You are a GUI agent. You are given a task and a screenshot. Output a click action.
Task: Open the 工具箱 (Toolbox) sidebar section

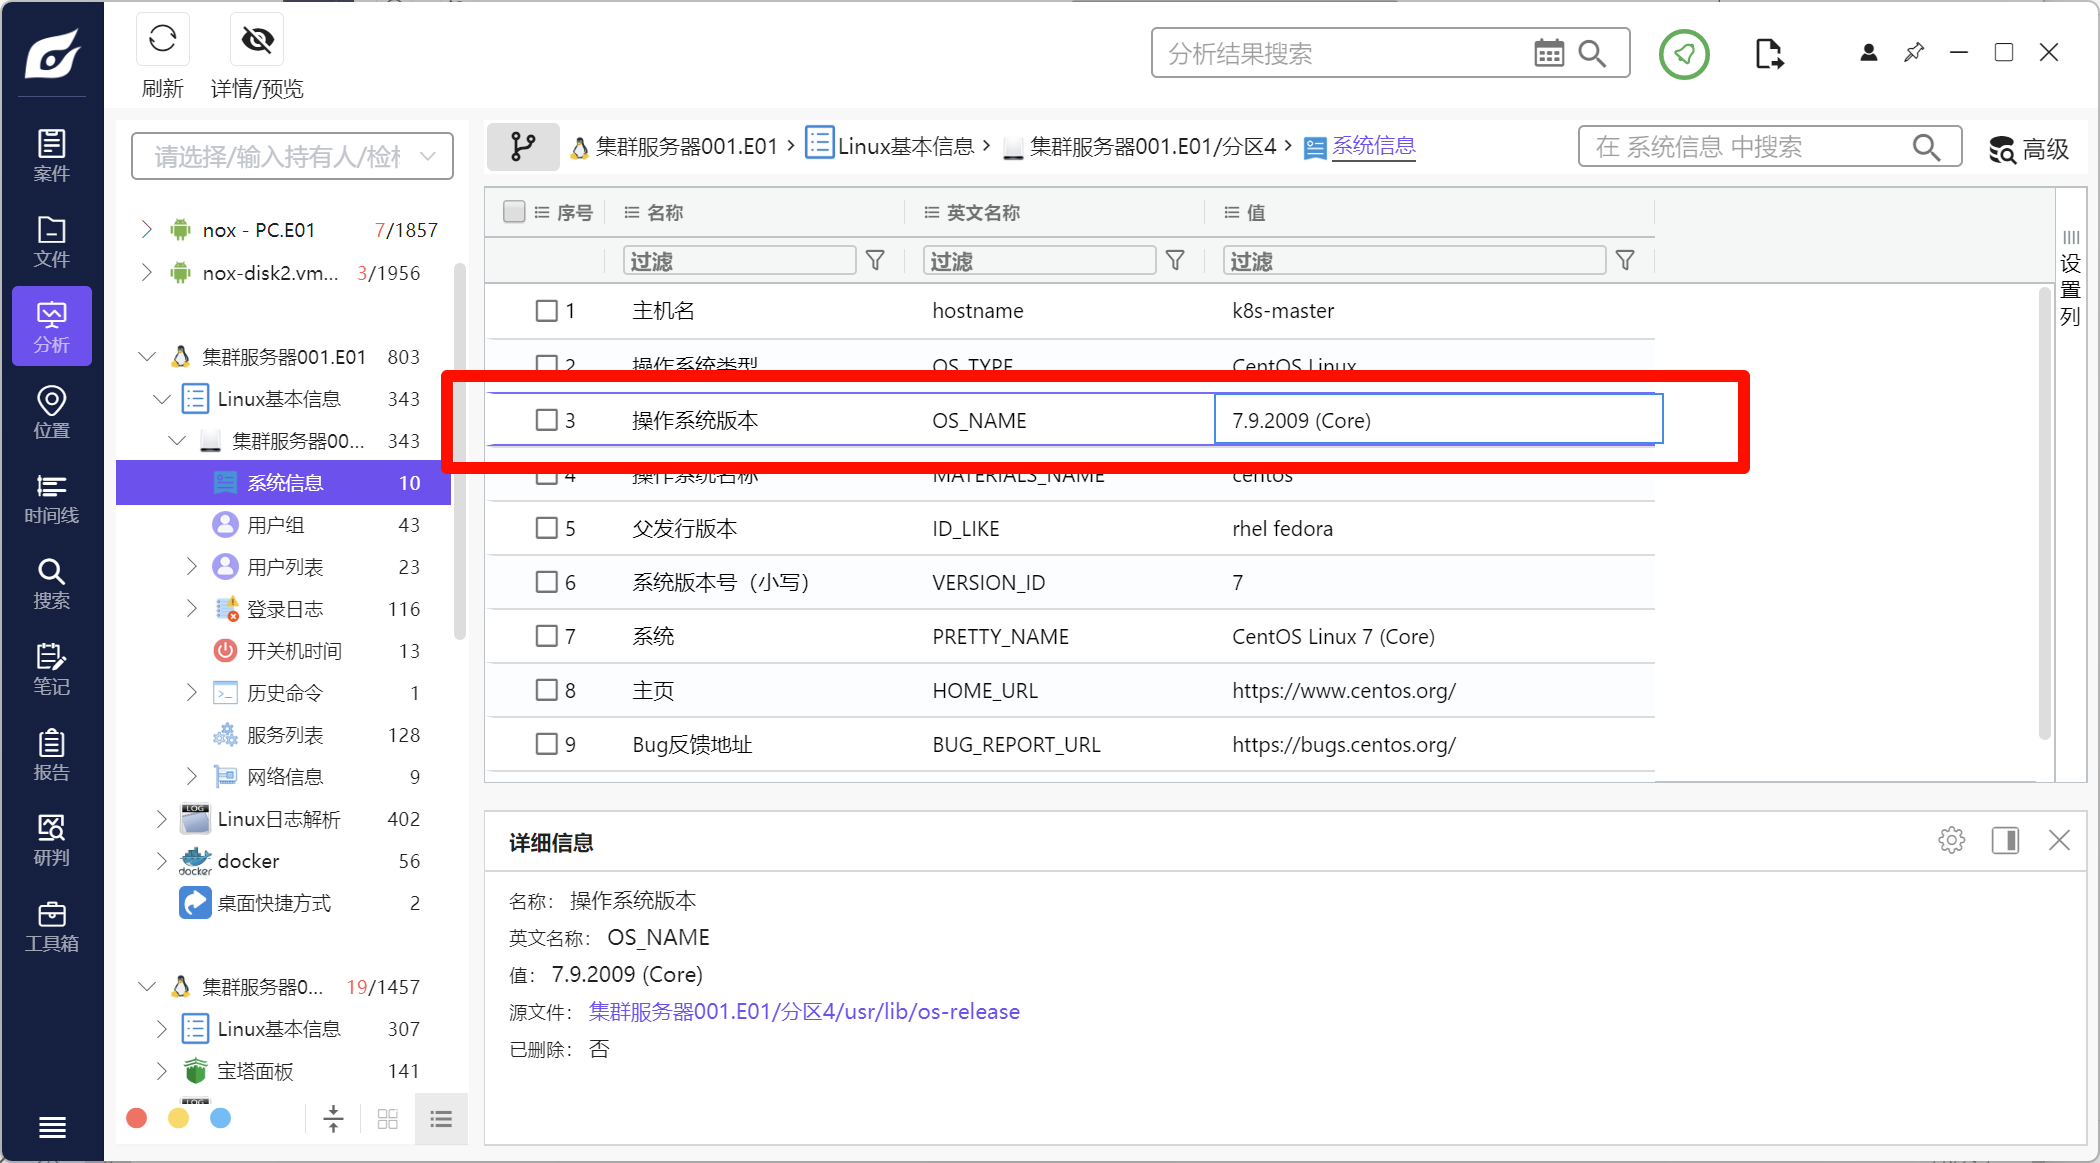pos(52,926)
